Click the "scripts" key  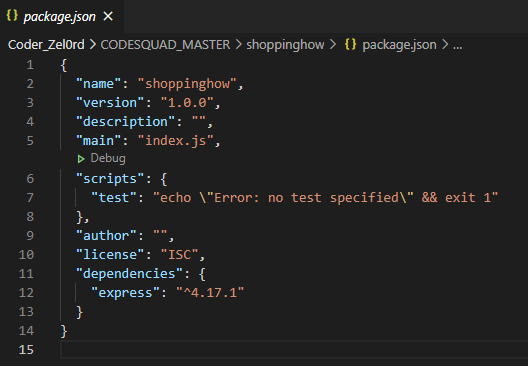click(110, 178)
